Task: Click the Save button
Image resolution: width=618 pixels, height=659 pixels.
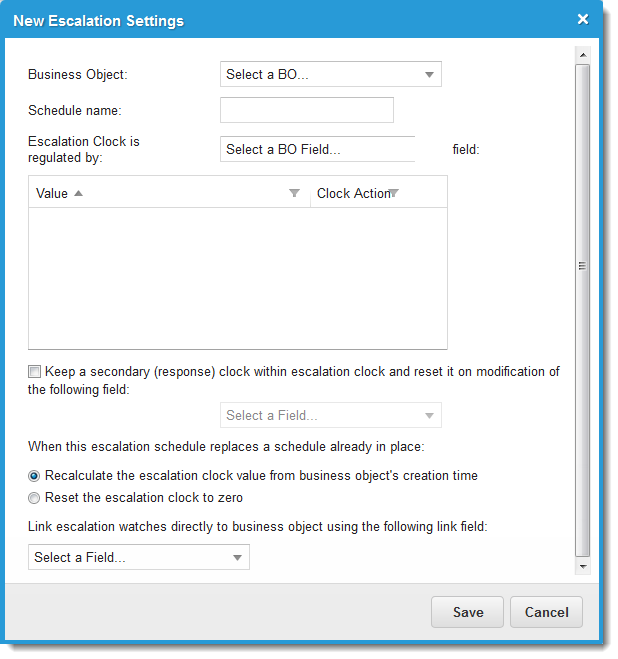Action: coord(467,612)
